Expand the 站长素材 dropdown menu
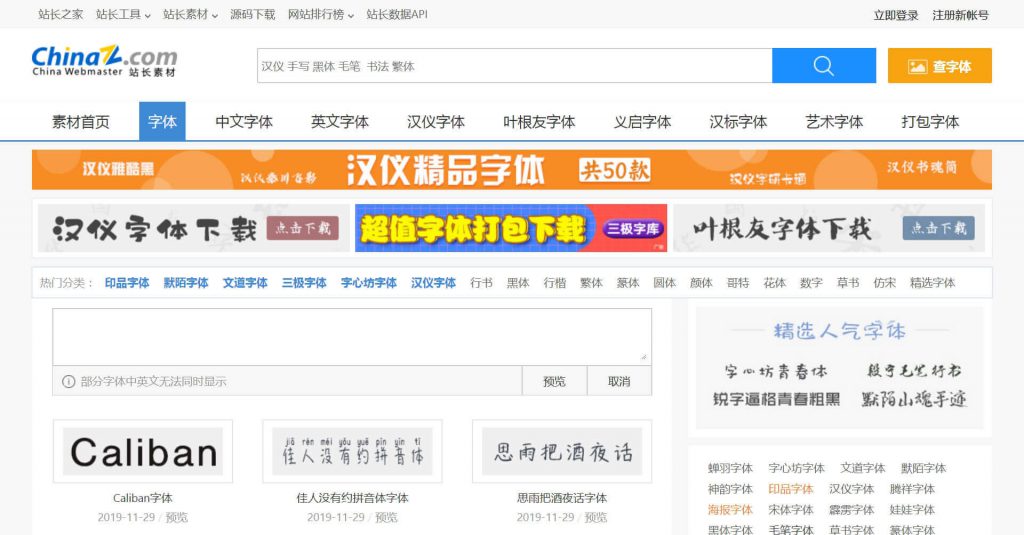 (x=191, y=15)
